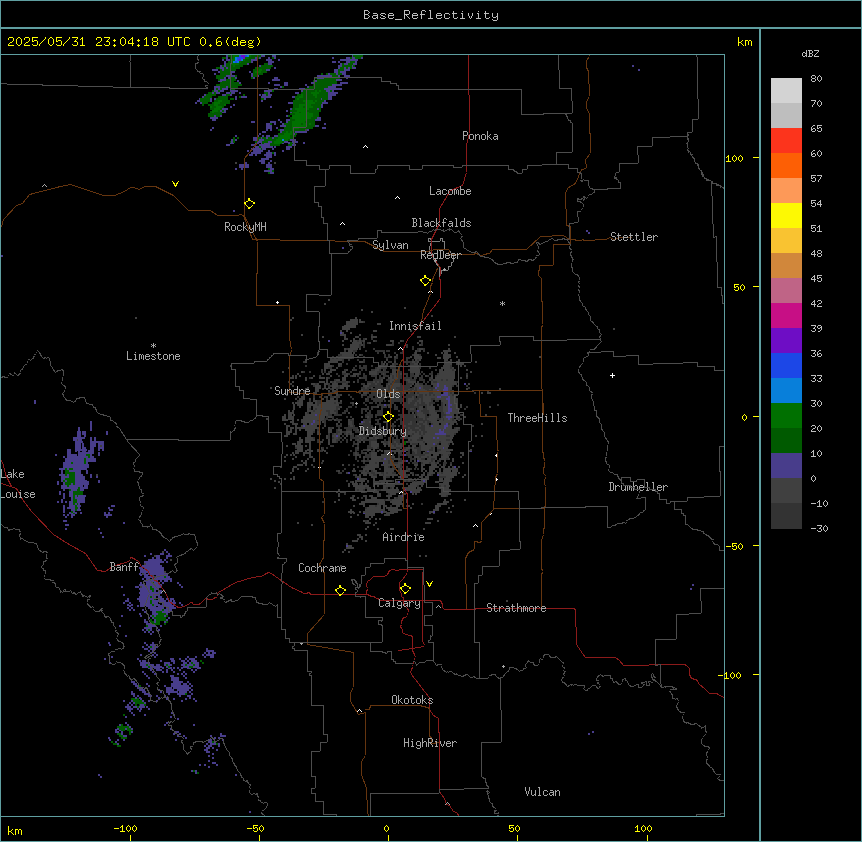
Task: Click the Vulcan label
Action: click(542, 792)
